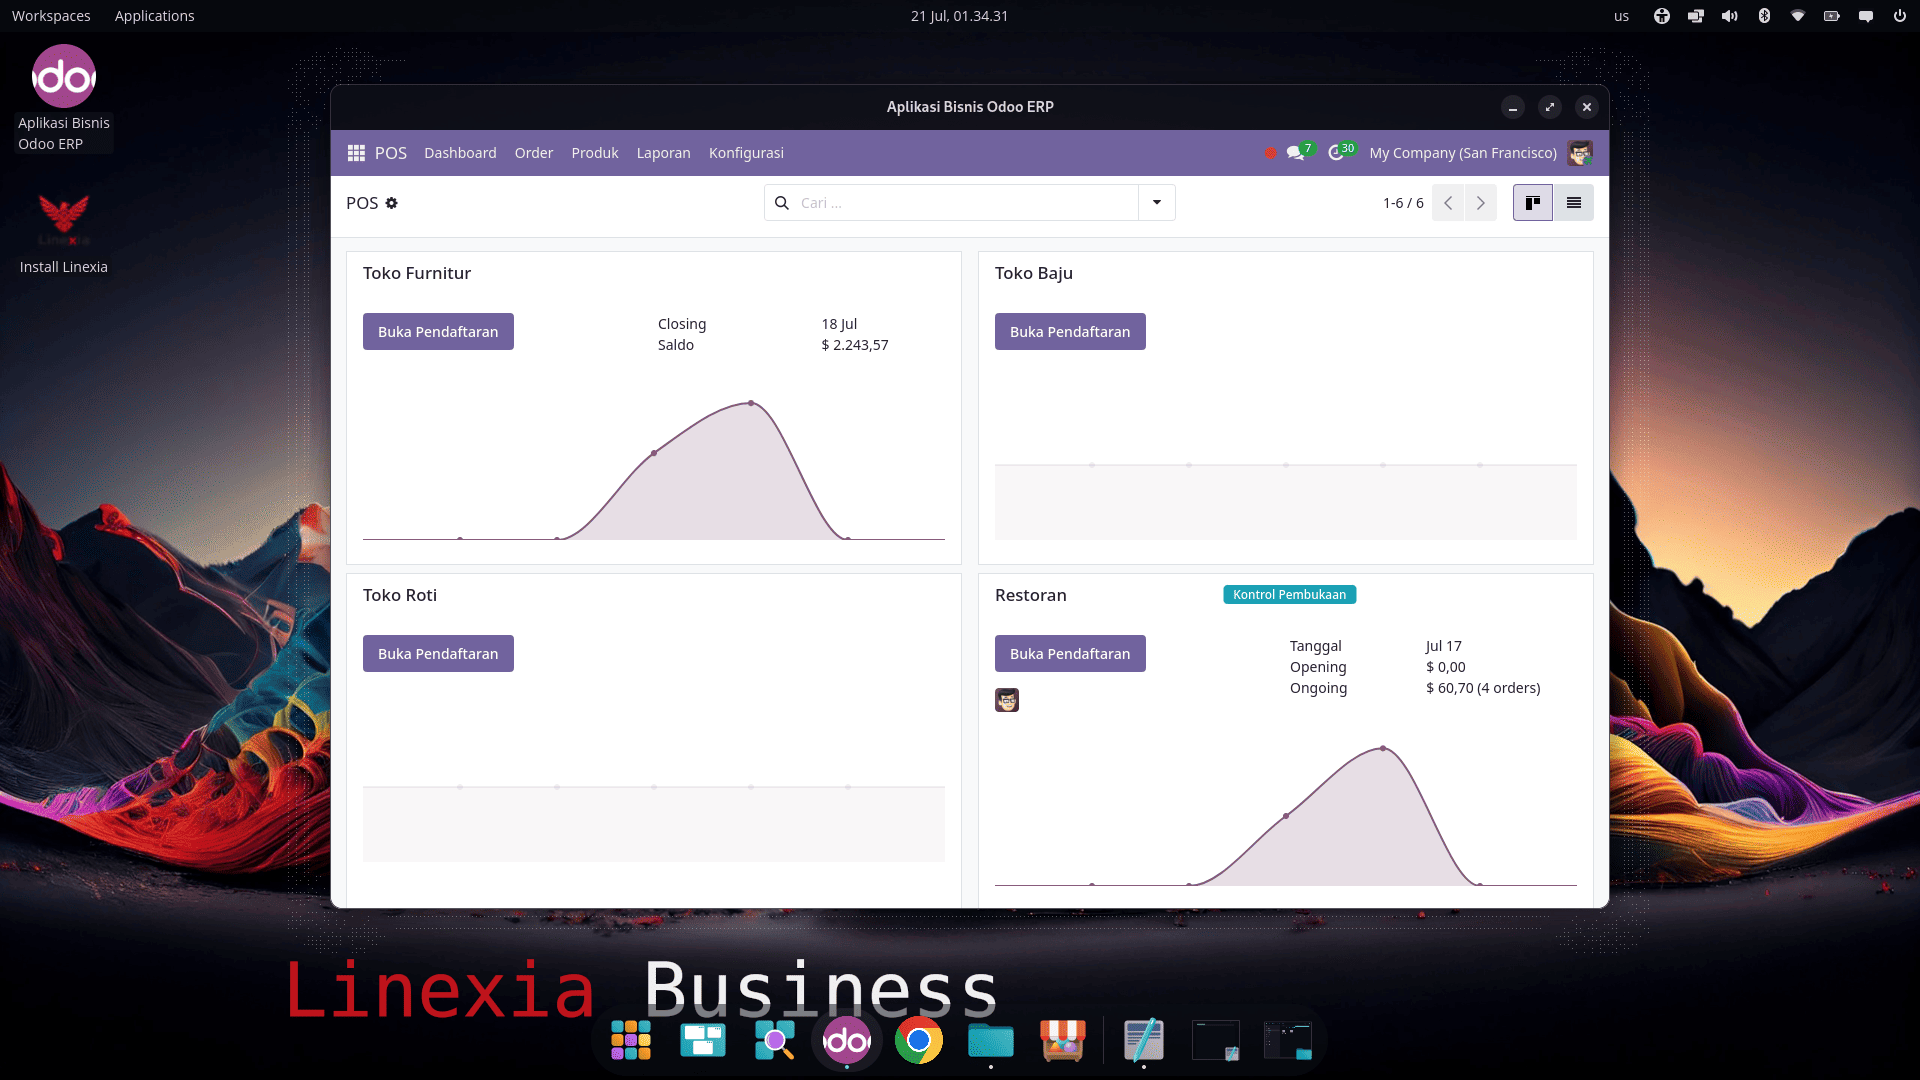The image size is (1920, 1080).
Task: Open the app grid launcher in dock
Action: pyautogui.click(x=631, y=1040)
